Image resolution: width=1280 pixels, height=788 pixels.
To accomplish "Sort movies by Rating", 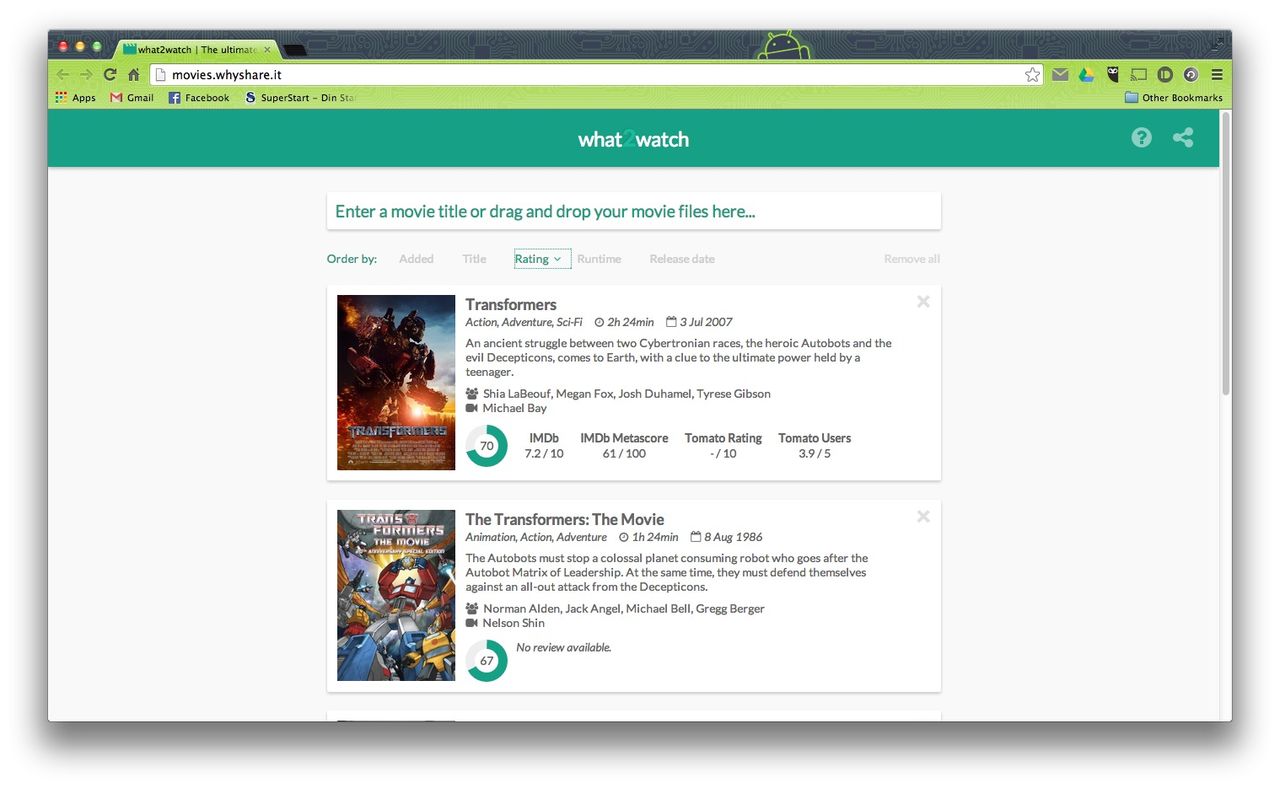I will pyautogui.click(x=542, y=259).
